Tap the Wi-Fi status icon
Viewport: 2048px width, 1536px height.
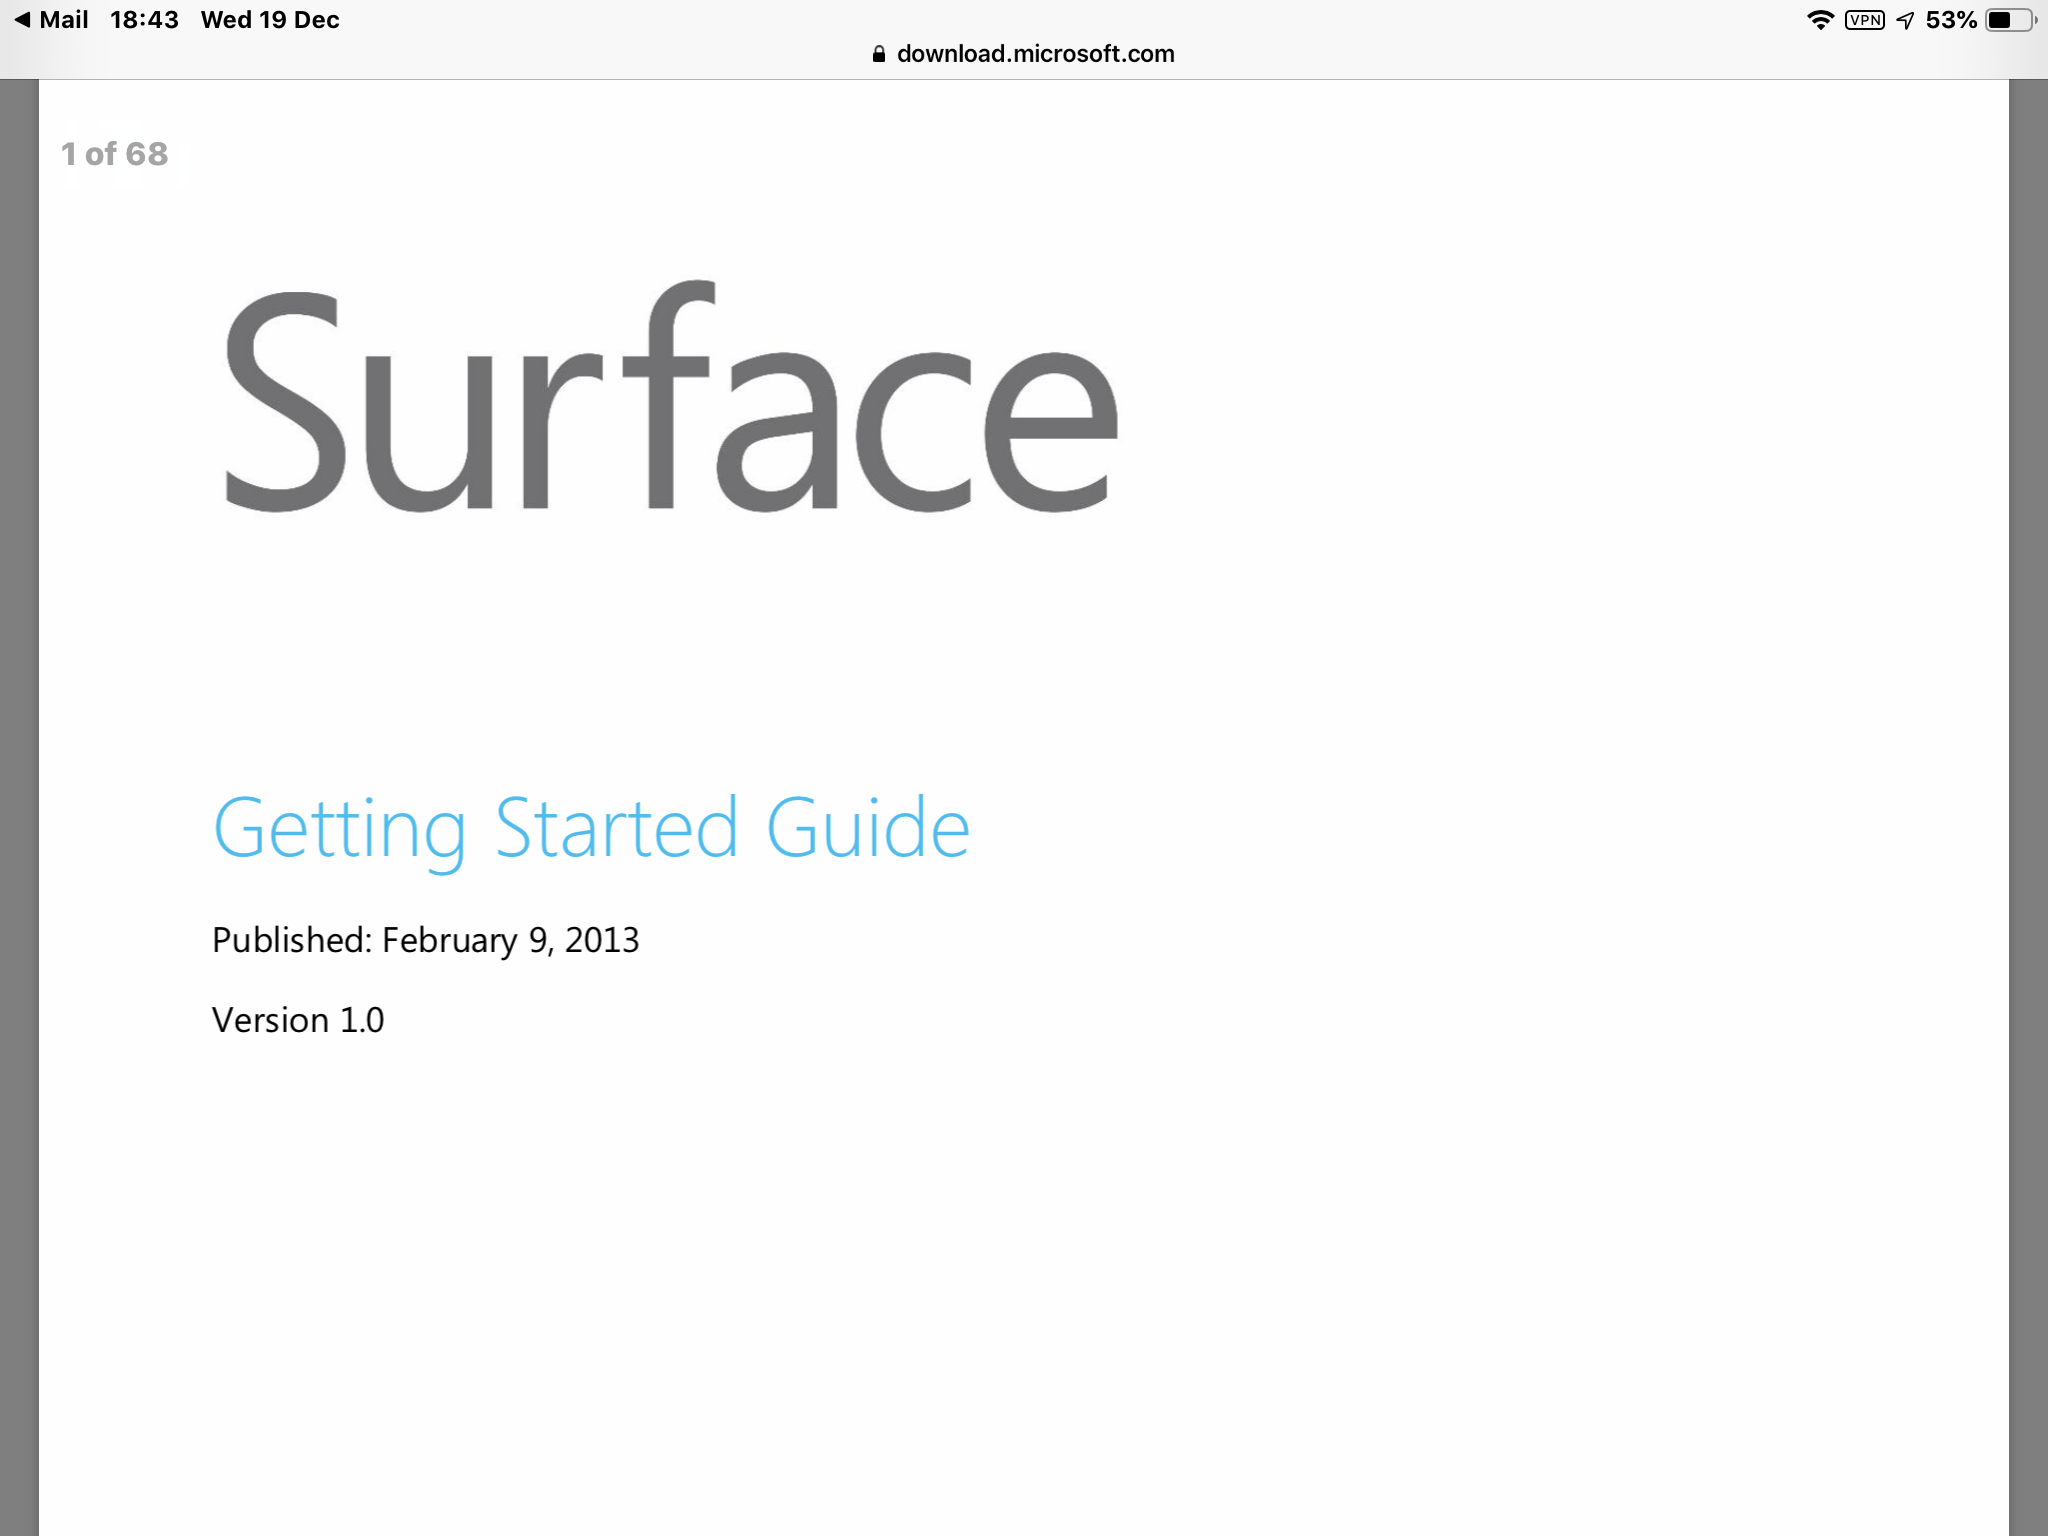point(1820,20)
